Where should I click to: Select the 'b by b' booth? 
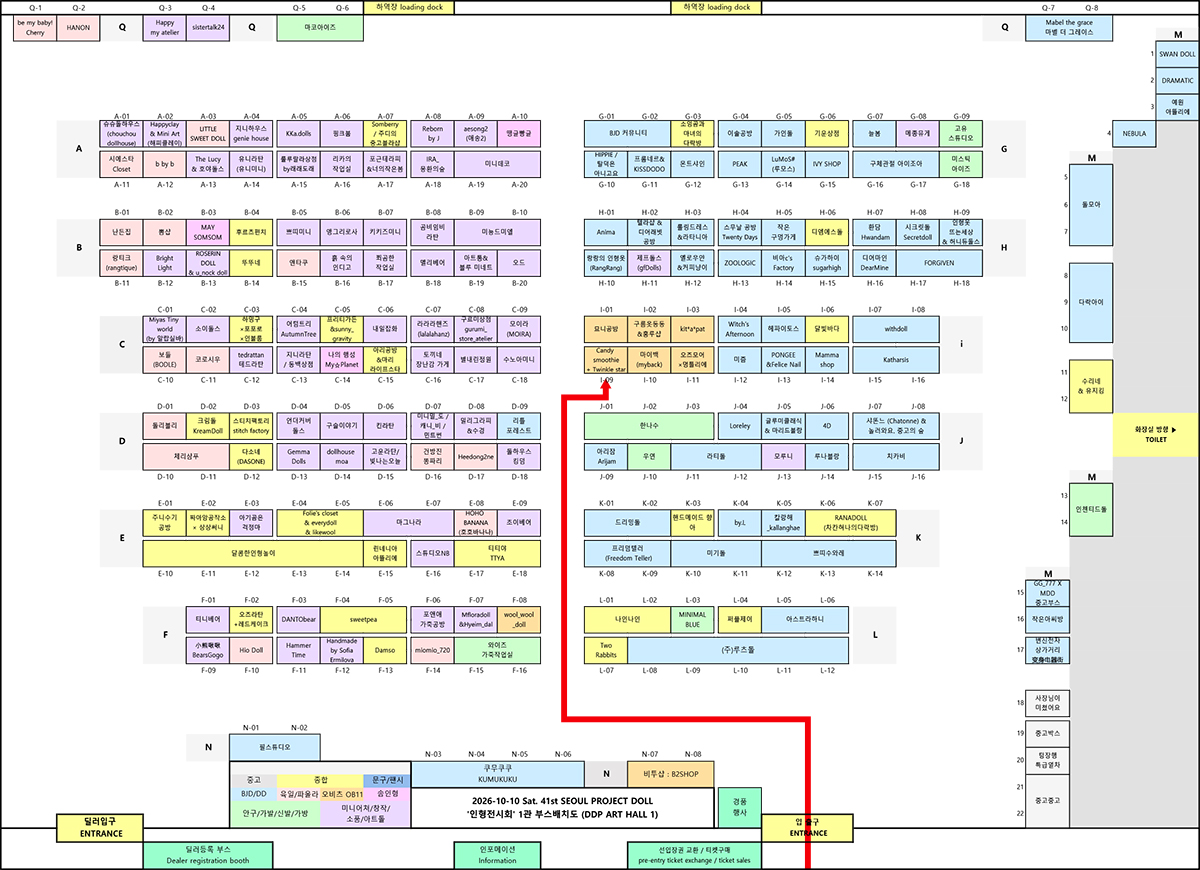click(165, 164)
